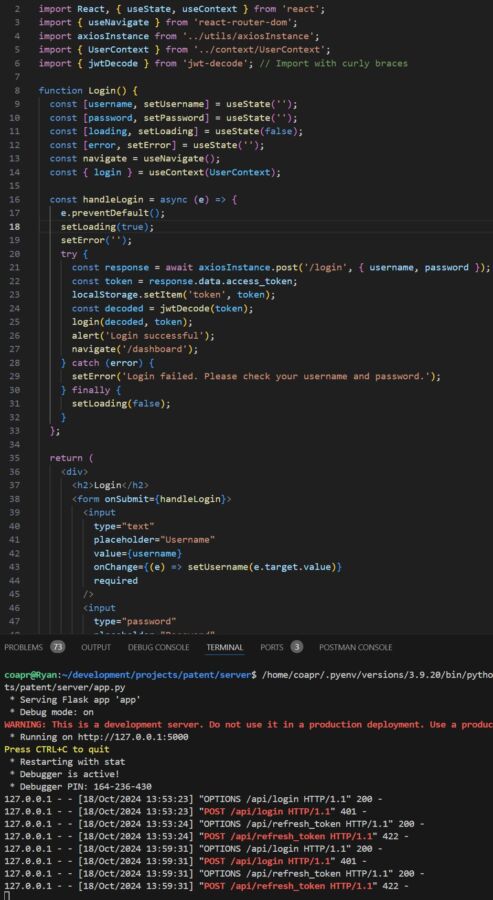Viewport: 493px width, 900px height.
Task: Open the DEBUG CONSOLE tab
Action: (x=158, y=647)
